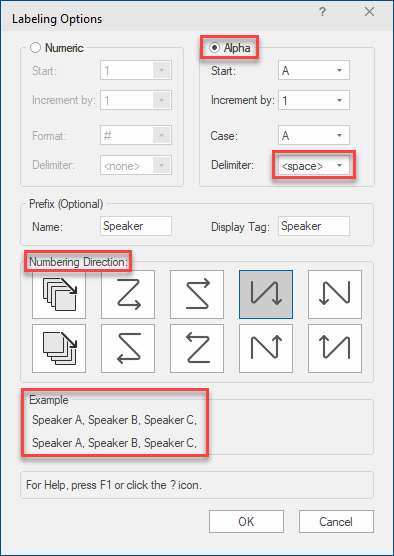Select reversed-N direction with down arrow on left
Viewport: 394px width, 556px height.
[335, 294]
